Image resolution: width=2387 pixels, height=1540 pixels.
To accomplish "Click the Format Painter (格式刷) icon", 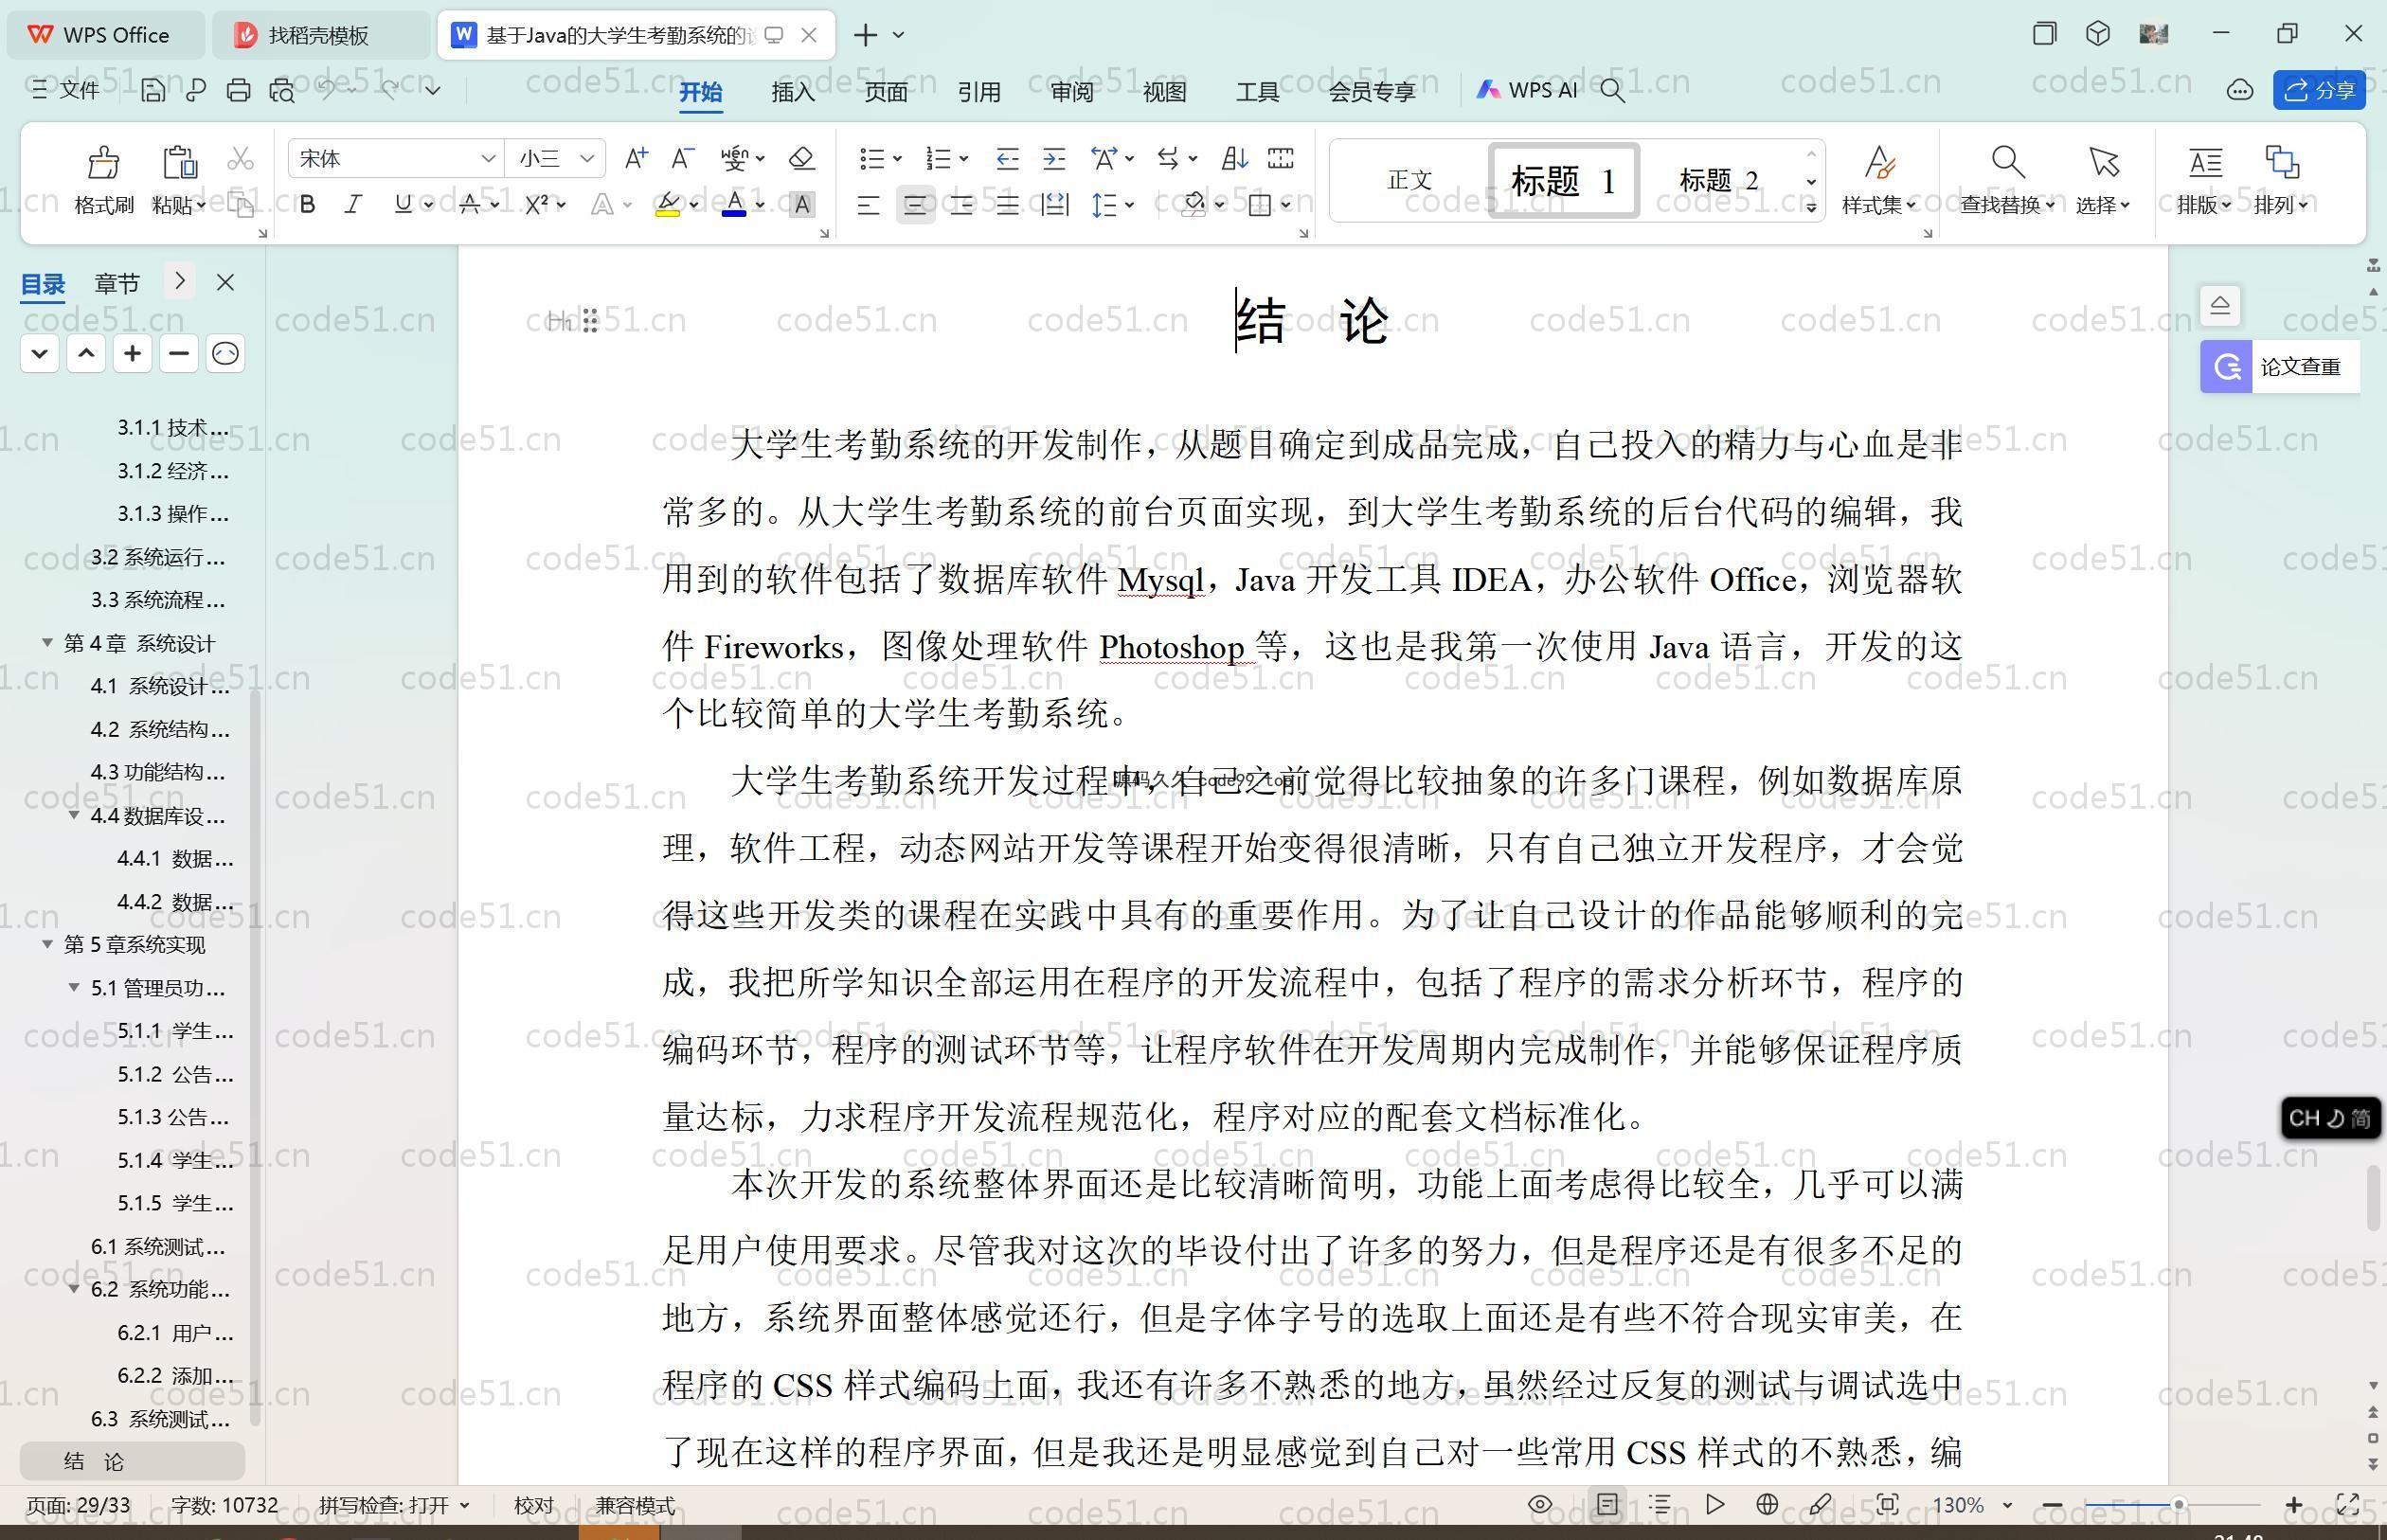I will pyautogui.click(x=104, y=162).
